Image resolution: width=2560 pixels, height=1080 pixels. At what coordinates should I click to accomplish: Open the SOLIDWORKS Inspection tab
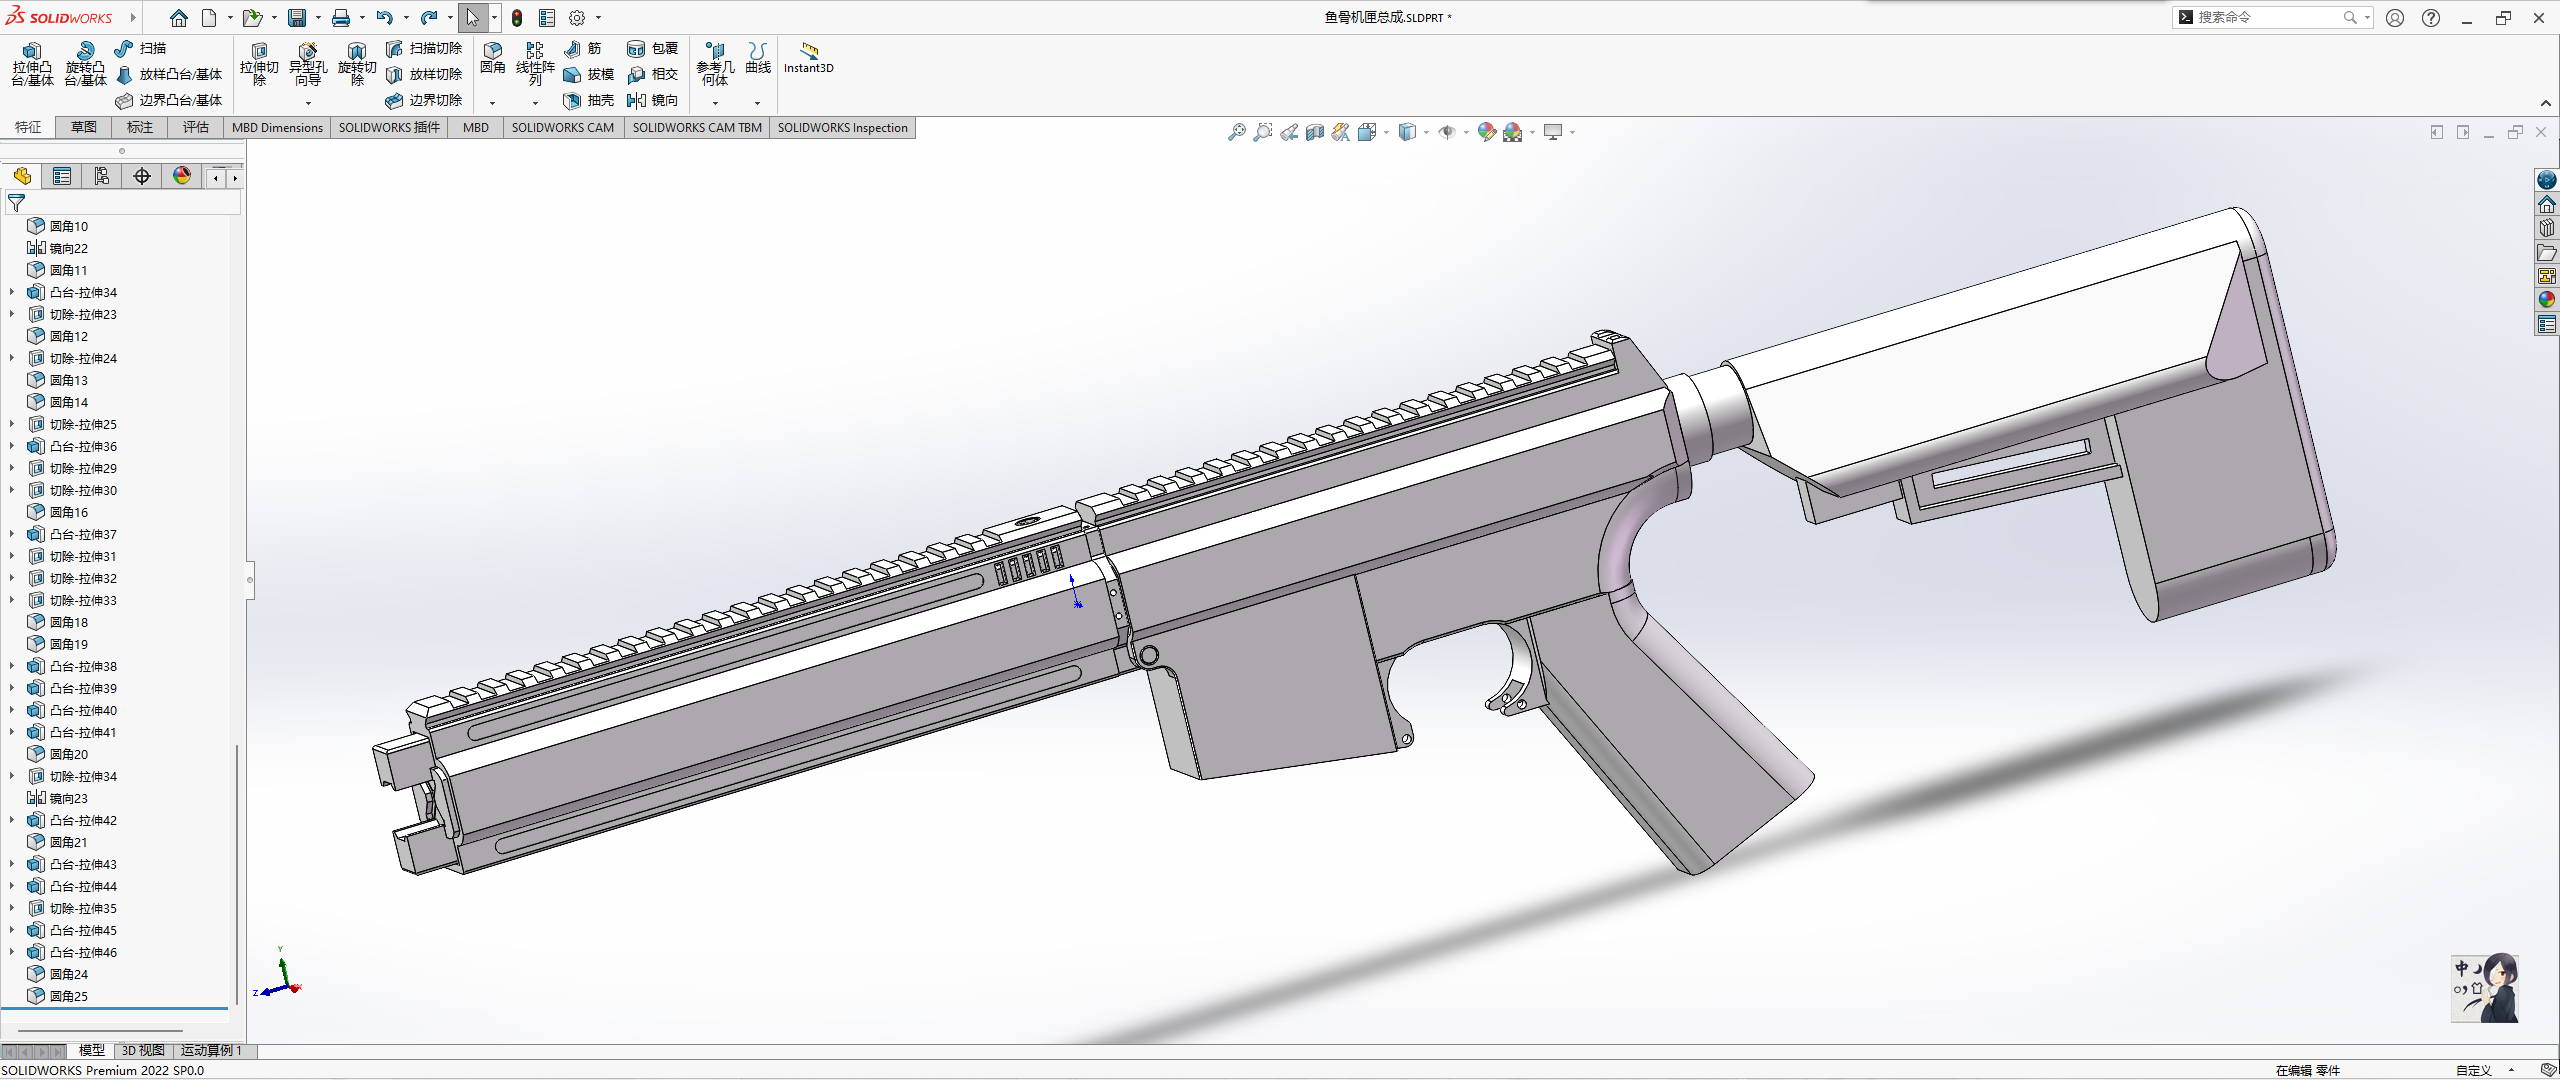[843, 127]
